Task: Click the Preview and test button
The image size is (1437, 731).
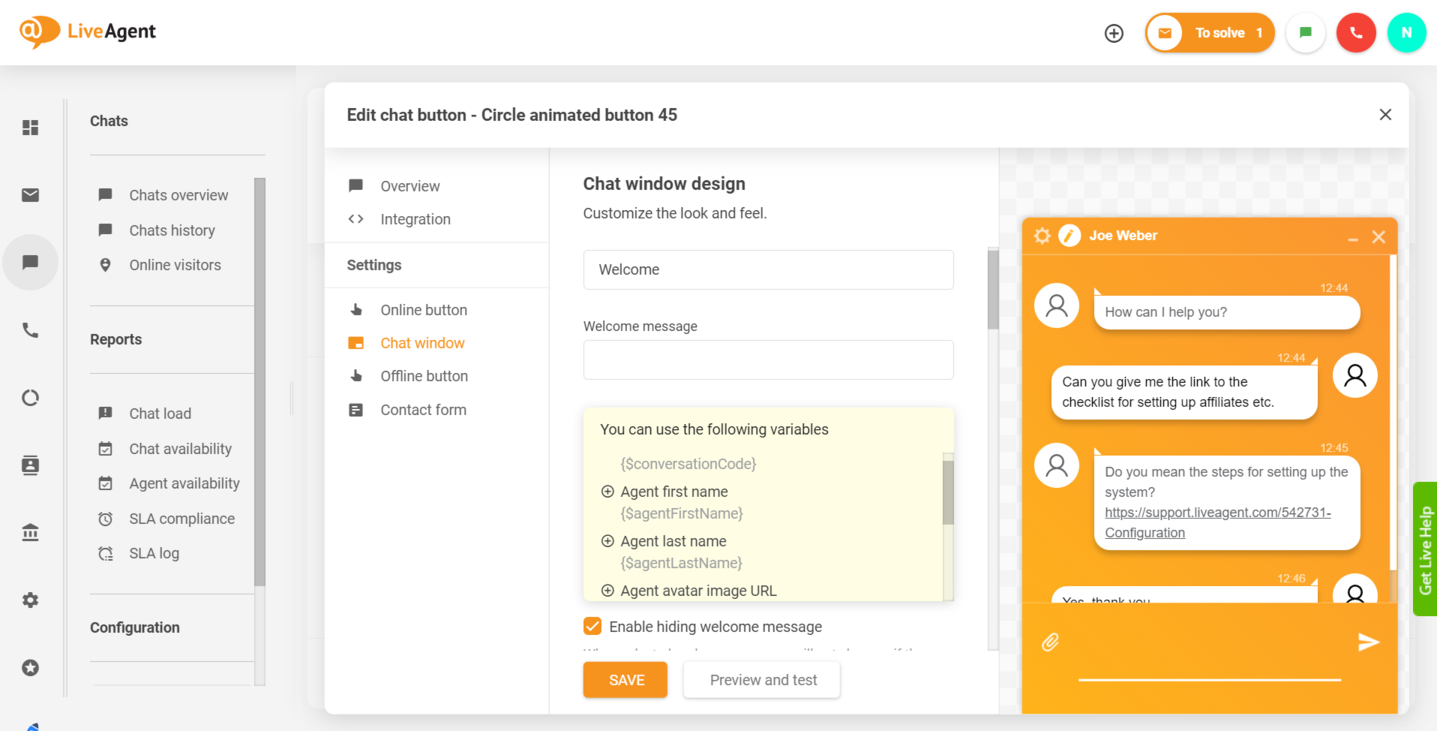Action: coord(763,680)
